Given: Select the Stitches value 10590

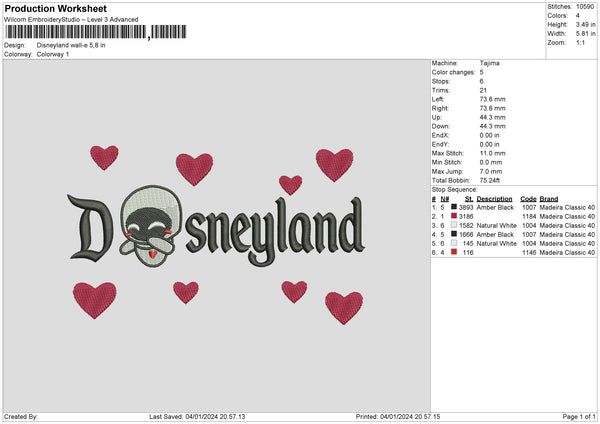Looking at the screenshot, I should coord(585,7).
